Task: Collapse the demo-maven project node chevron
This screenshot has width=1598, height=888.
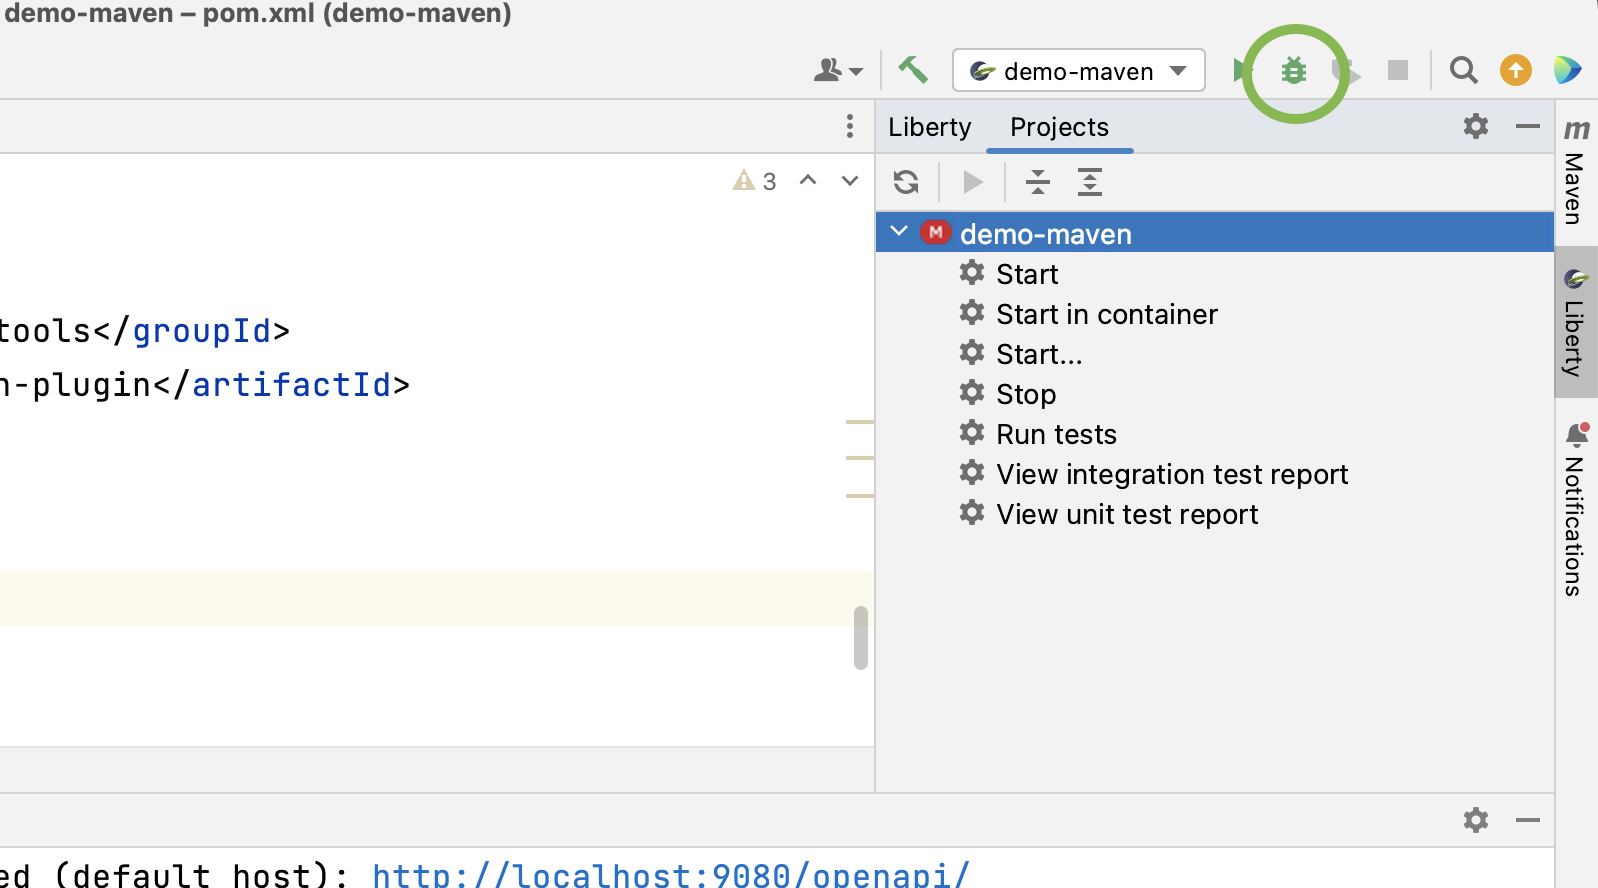Action: [x=899, y=232]
